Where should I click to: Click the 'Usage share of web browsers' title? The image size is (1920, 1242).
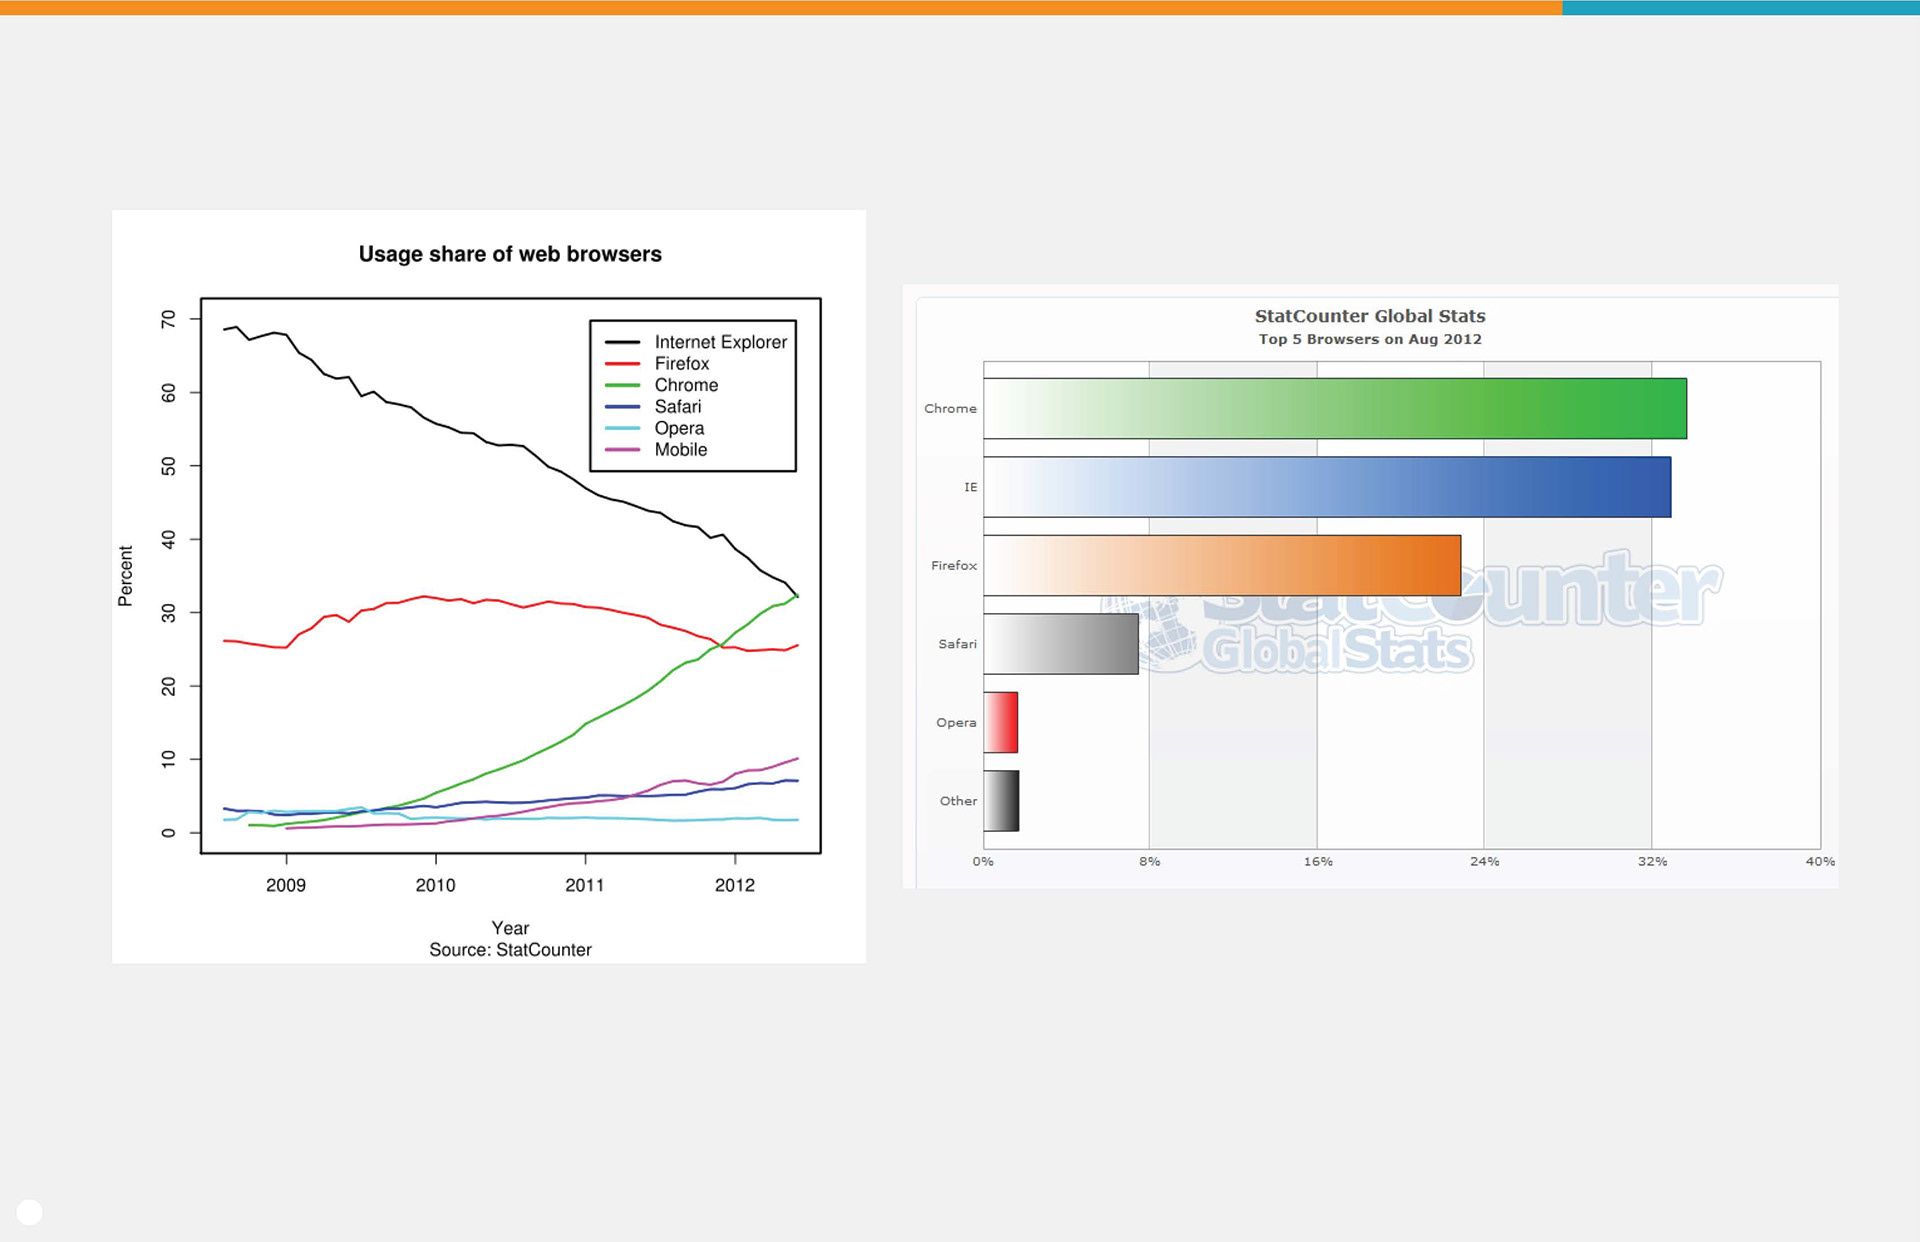[x=510, y=254]
